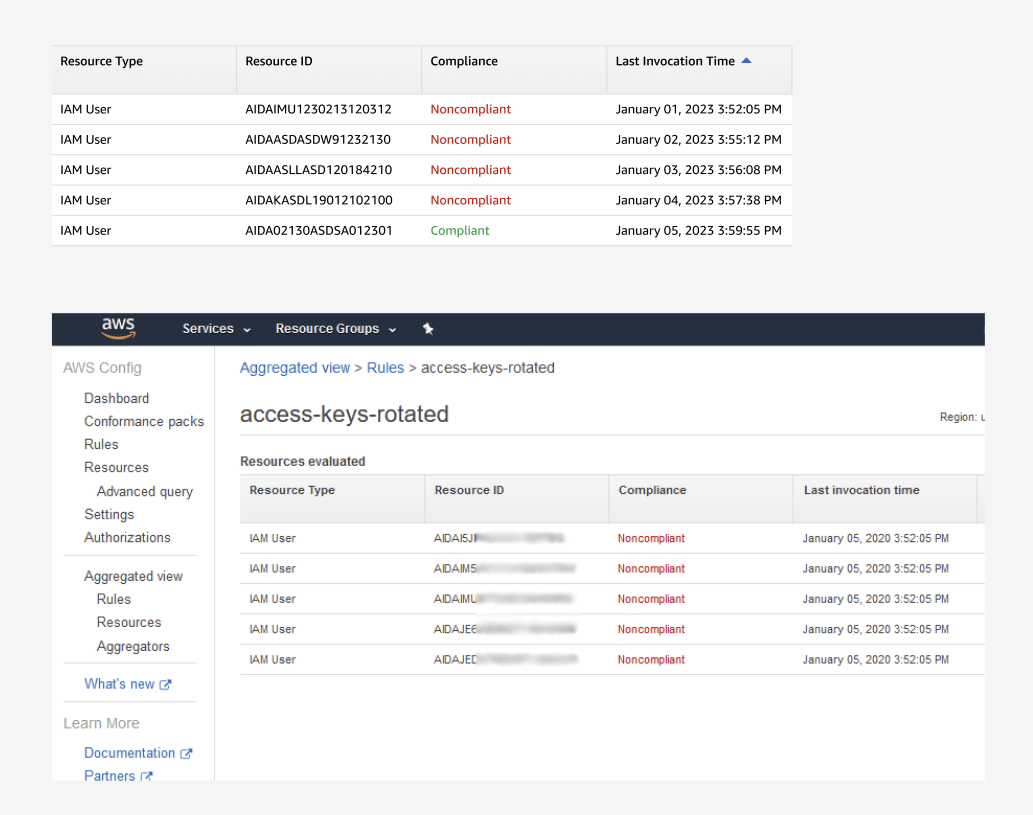Open the Partners link
The height and width of the screenshot is (815, 1033).
tap(109, 775)
